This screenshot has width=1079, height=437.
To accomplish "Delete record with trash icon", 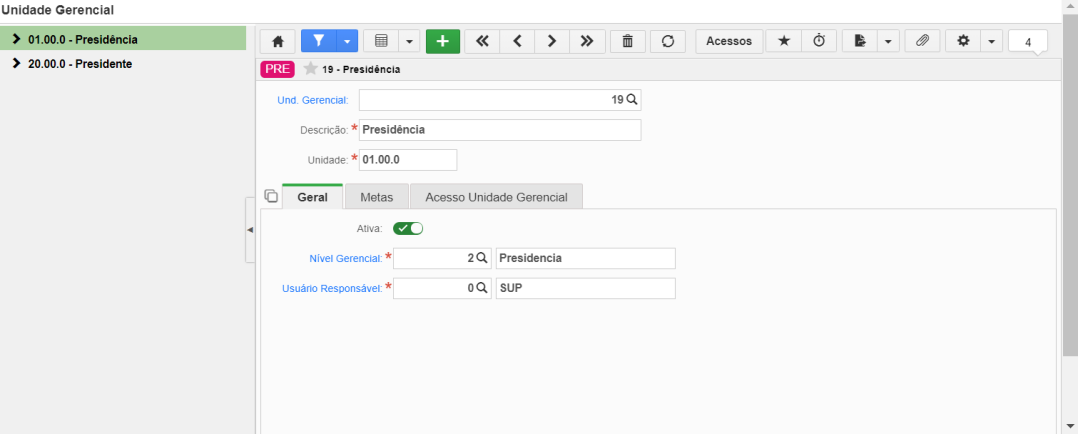I will pos(628,41).
